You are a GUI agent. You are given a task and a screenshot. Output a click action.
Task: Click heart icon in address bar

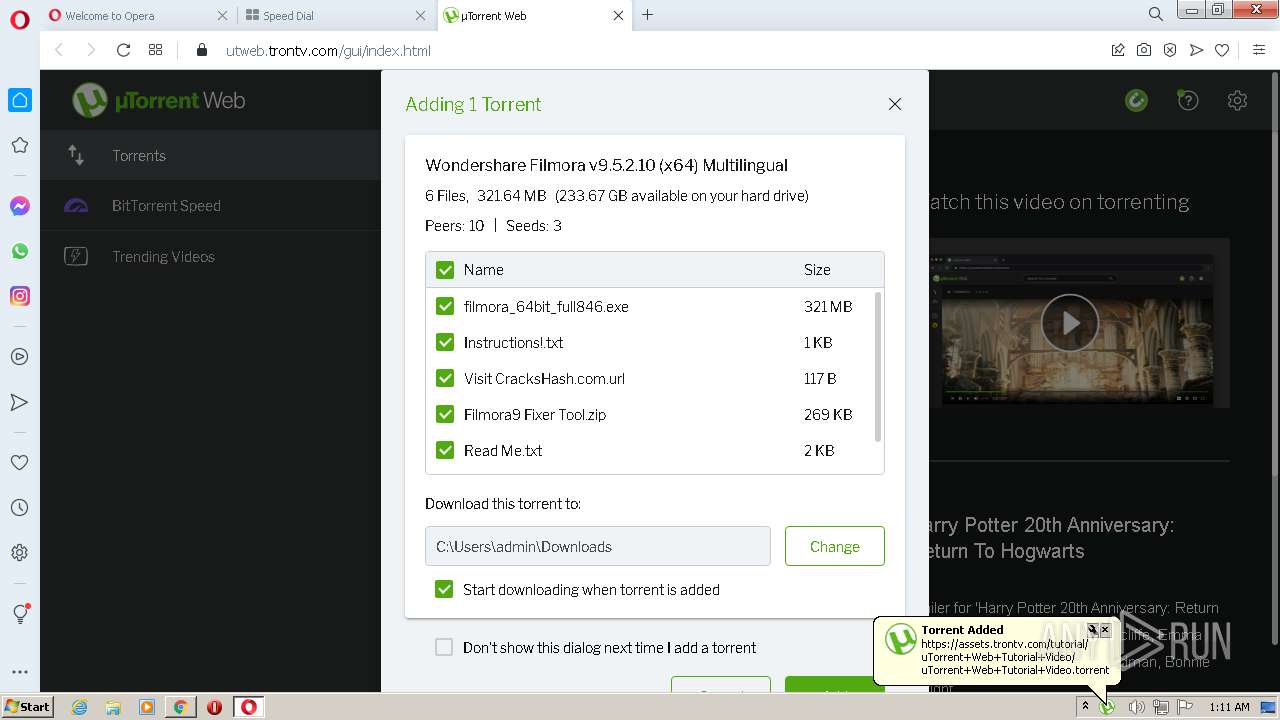pos(1222,50)
